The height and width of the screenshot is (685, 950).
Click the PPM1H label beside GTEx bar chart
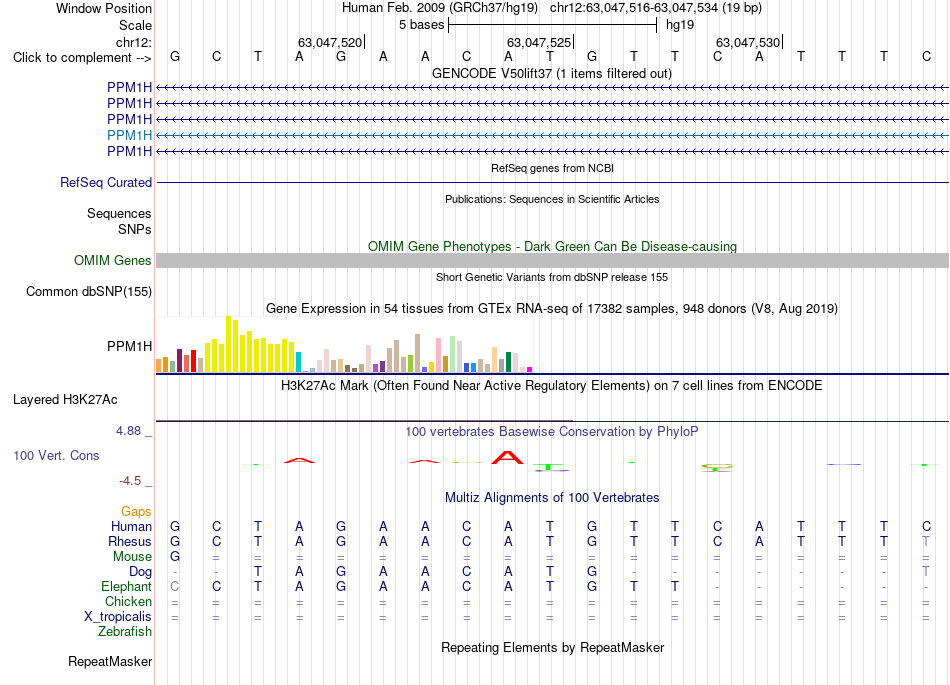[129, 346]
